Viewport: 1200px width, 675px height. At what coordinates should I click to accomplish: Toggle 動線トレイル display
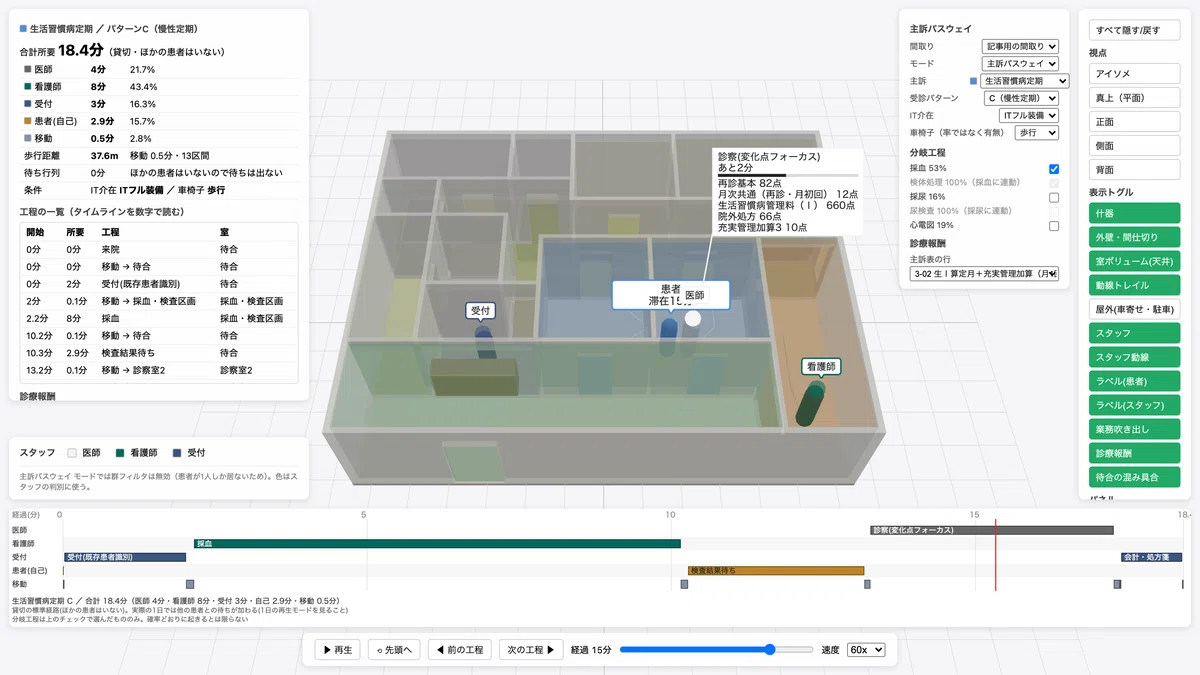tap(1134, 285)
